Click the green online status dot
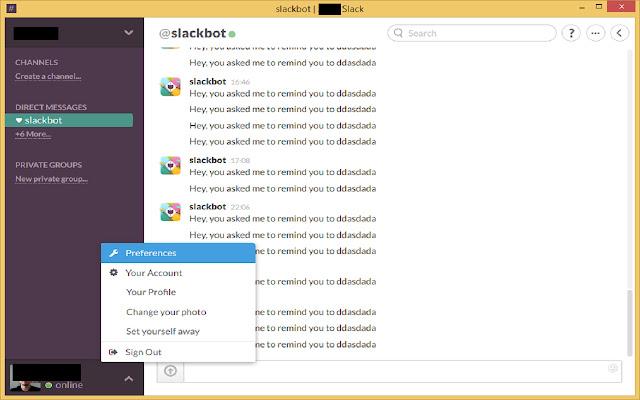The height and width of the screenshot is (400, 640). (x=49, y=385)
